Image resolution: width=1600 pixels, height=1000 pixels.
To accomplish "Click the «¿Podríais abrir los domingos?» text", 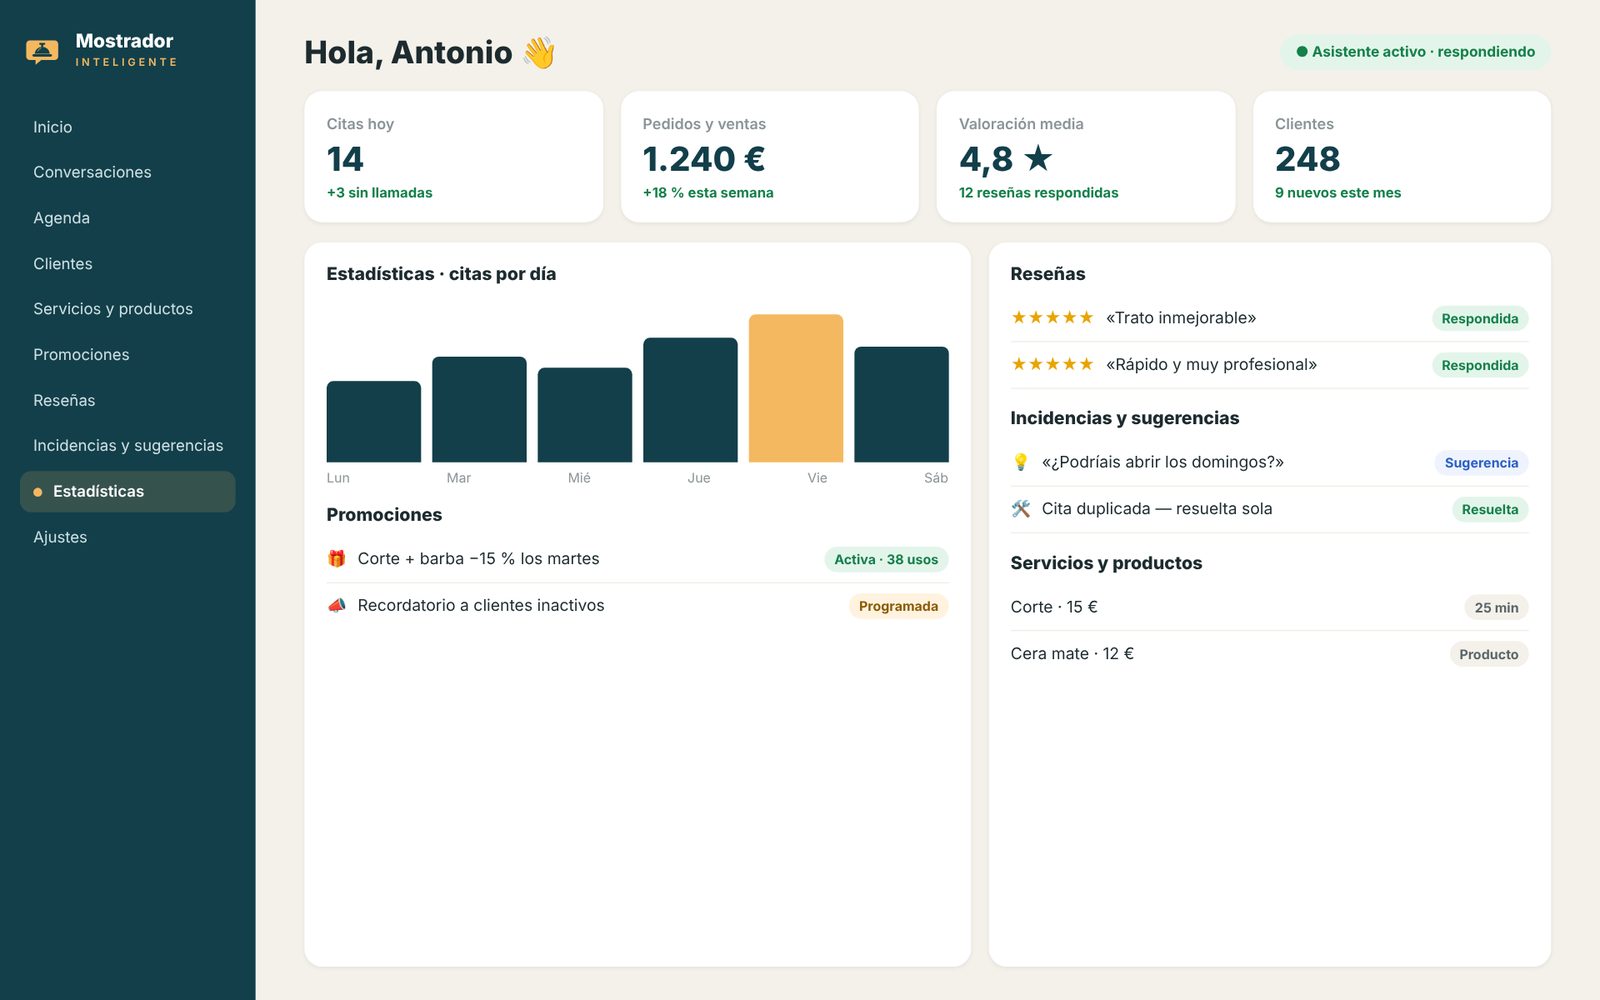I will click(1163, 462).
